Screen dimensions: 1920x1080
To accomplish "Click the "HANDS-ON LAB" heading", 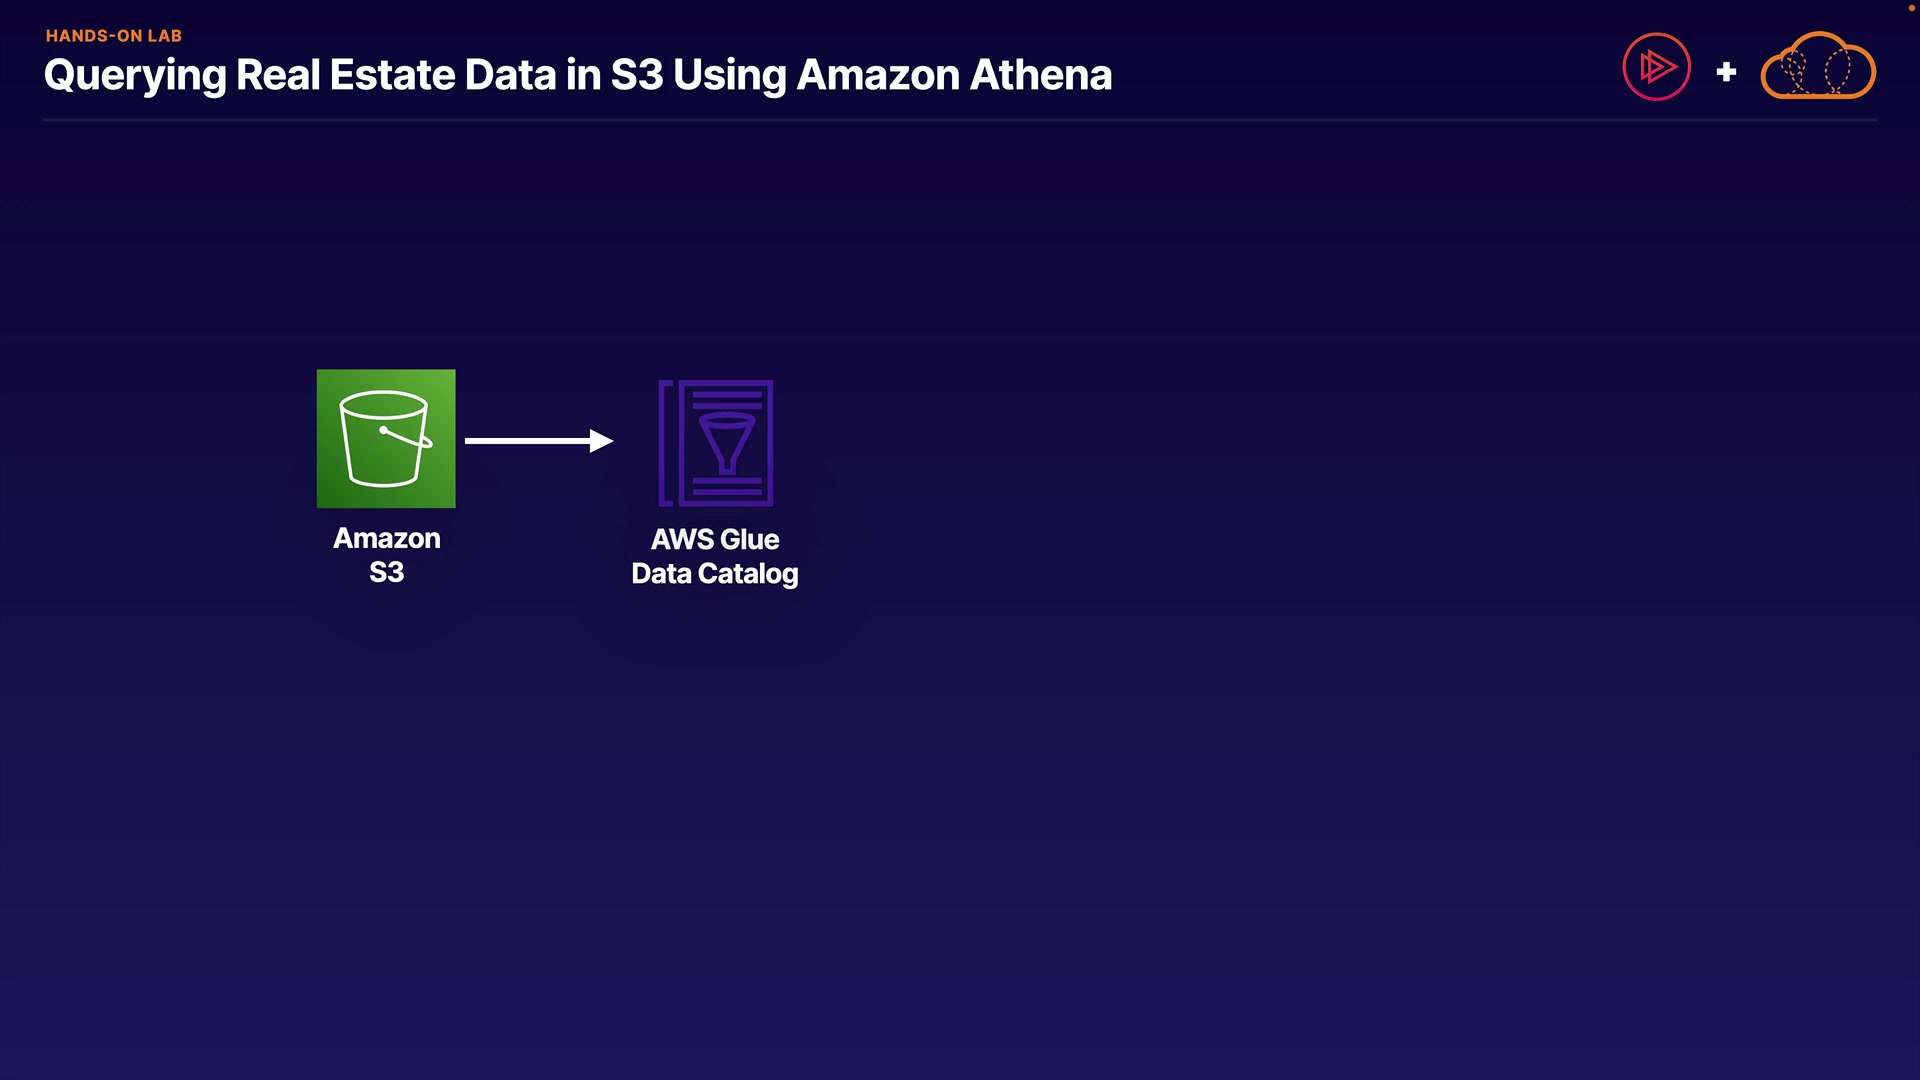I will coord(114,36).
